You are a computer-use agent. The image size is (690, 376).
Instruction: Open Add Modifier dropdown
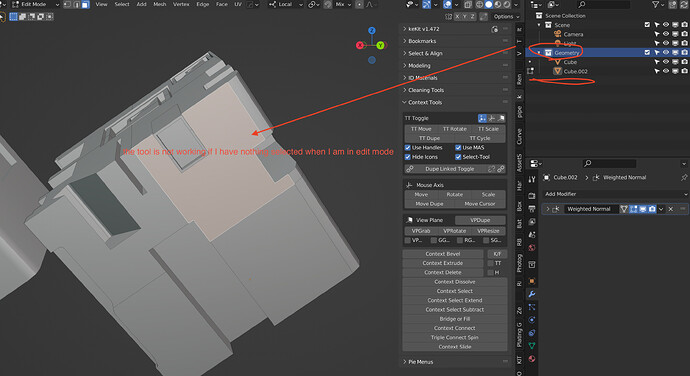point(615,194)
